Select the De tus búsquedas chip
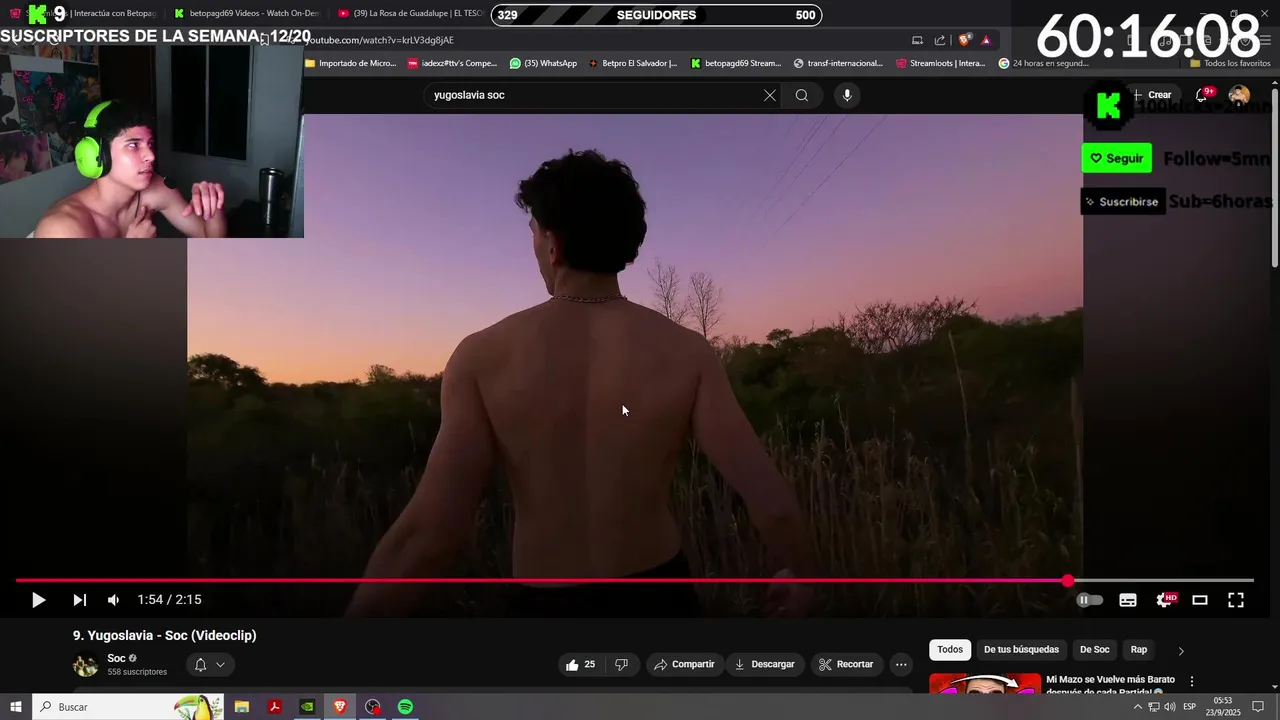Viewport: 1280px width, 720px height. tap(1021, 650)
